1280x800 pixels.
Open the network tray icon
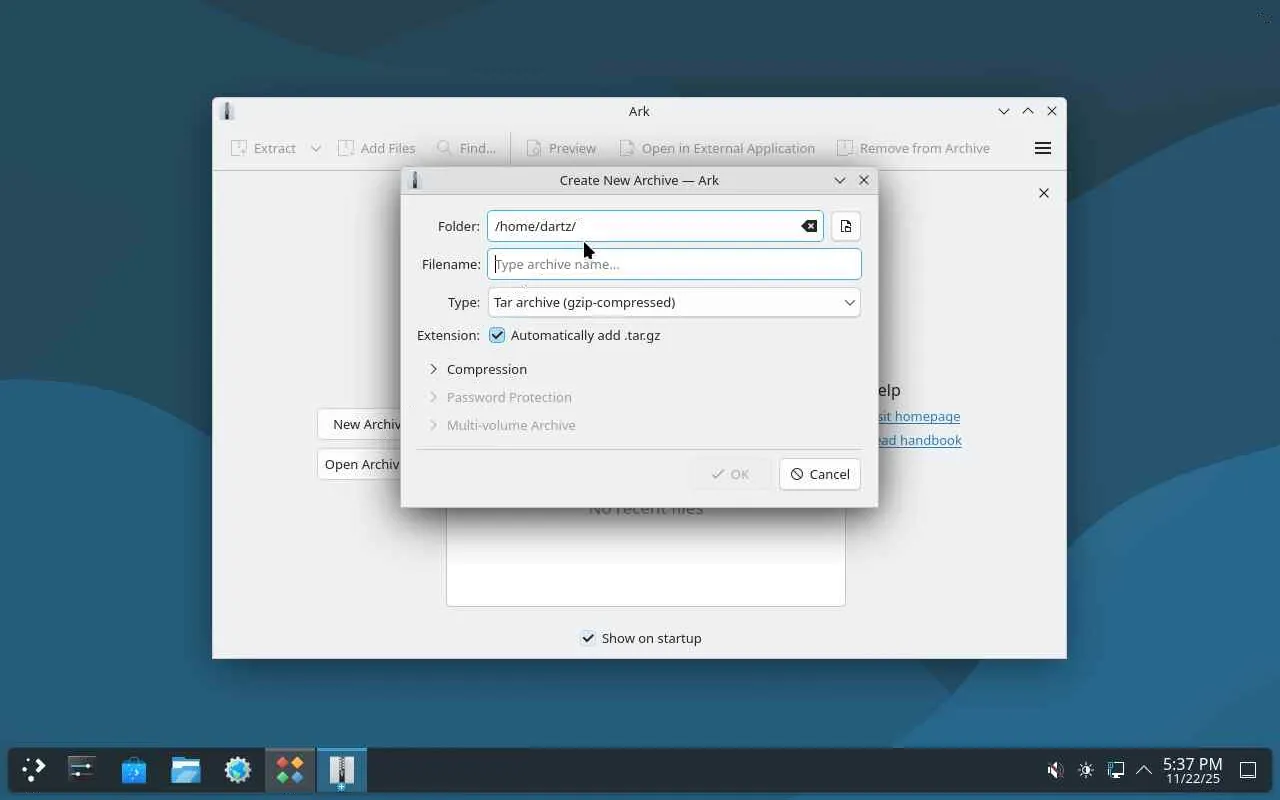[x=1116, y=770]
